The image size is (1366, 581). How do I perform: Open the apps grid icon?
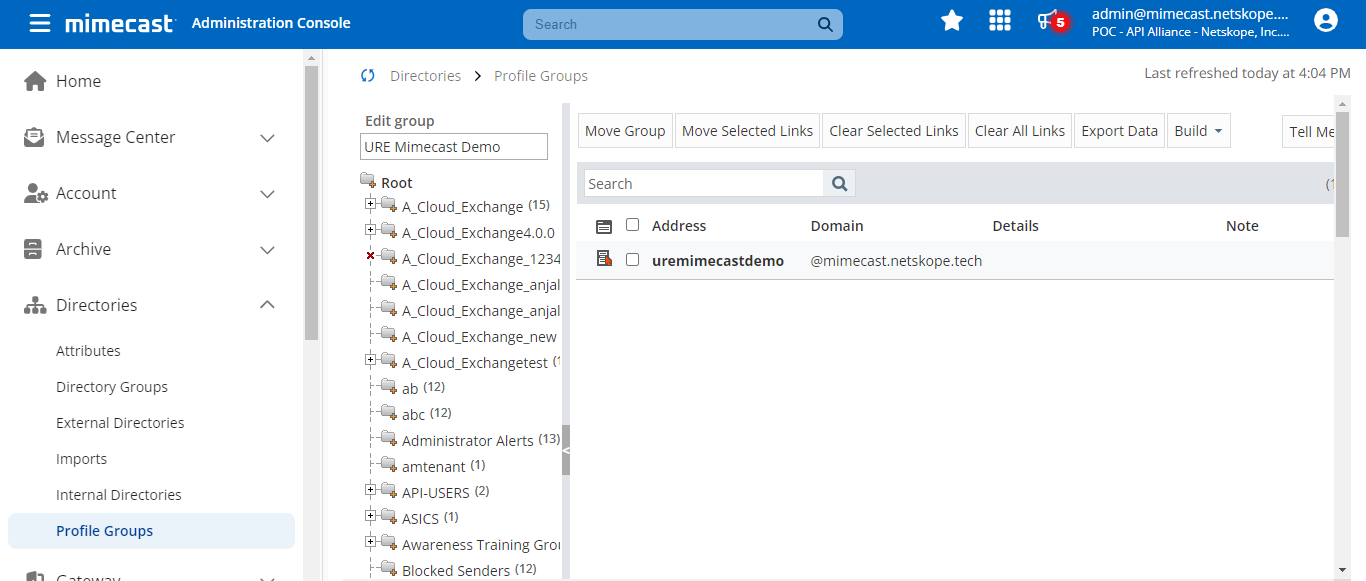pos(999,21)
